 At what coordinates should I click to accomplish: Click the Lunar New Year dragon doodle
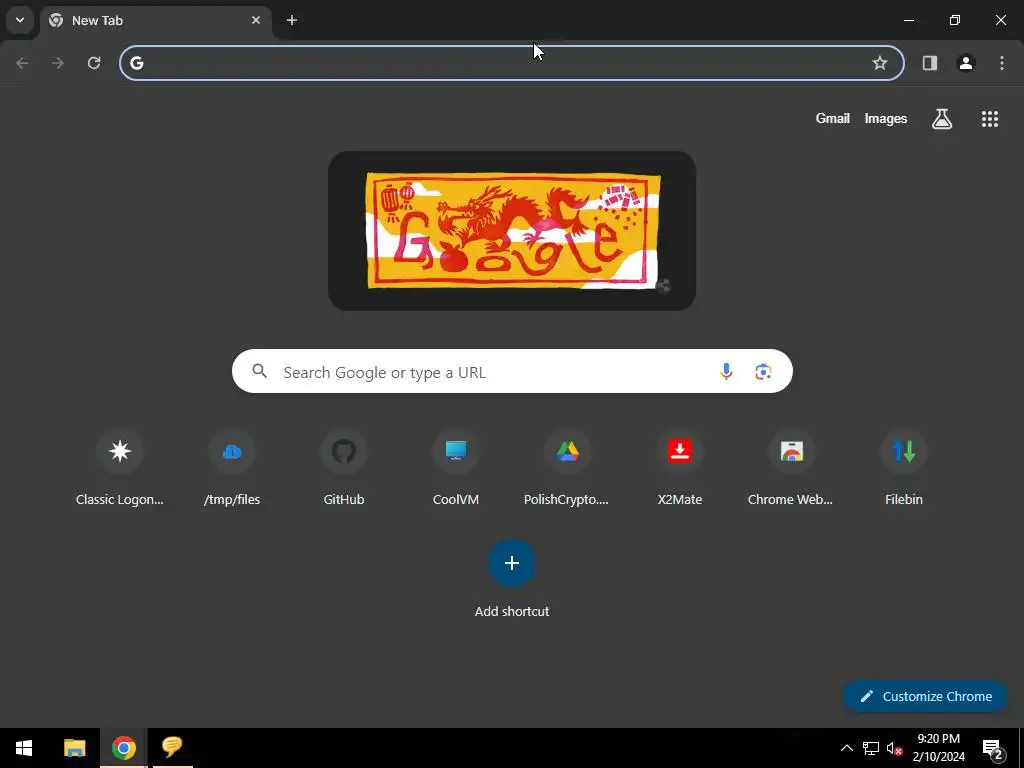pos(512,231)
